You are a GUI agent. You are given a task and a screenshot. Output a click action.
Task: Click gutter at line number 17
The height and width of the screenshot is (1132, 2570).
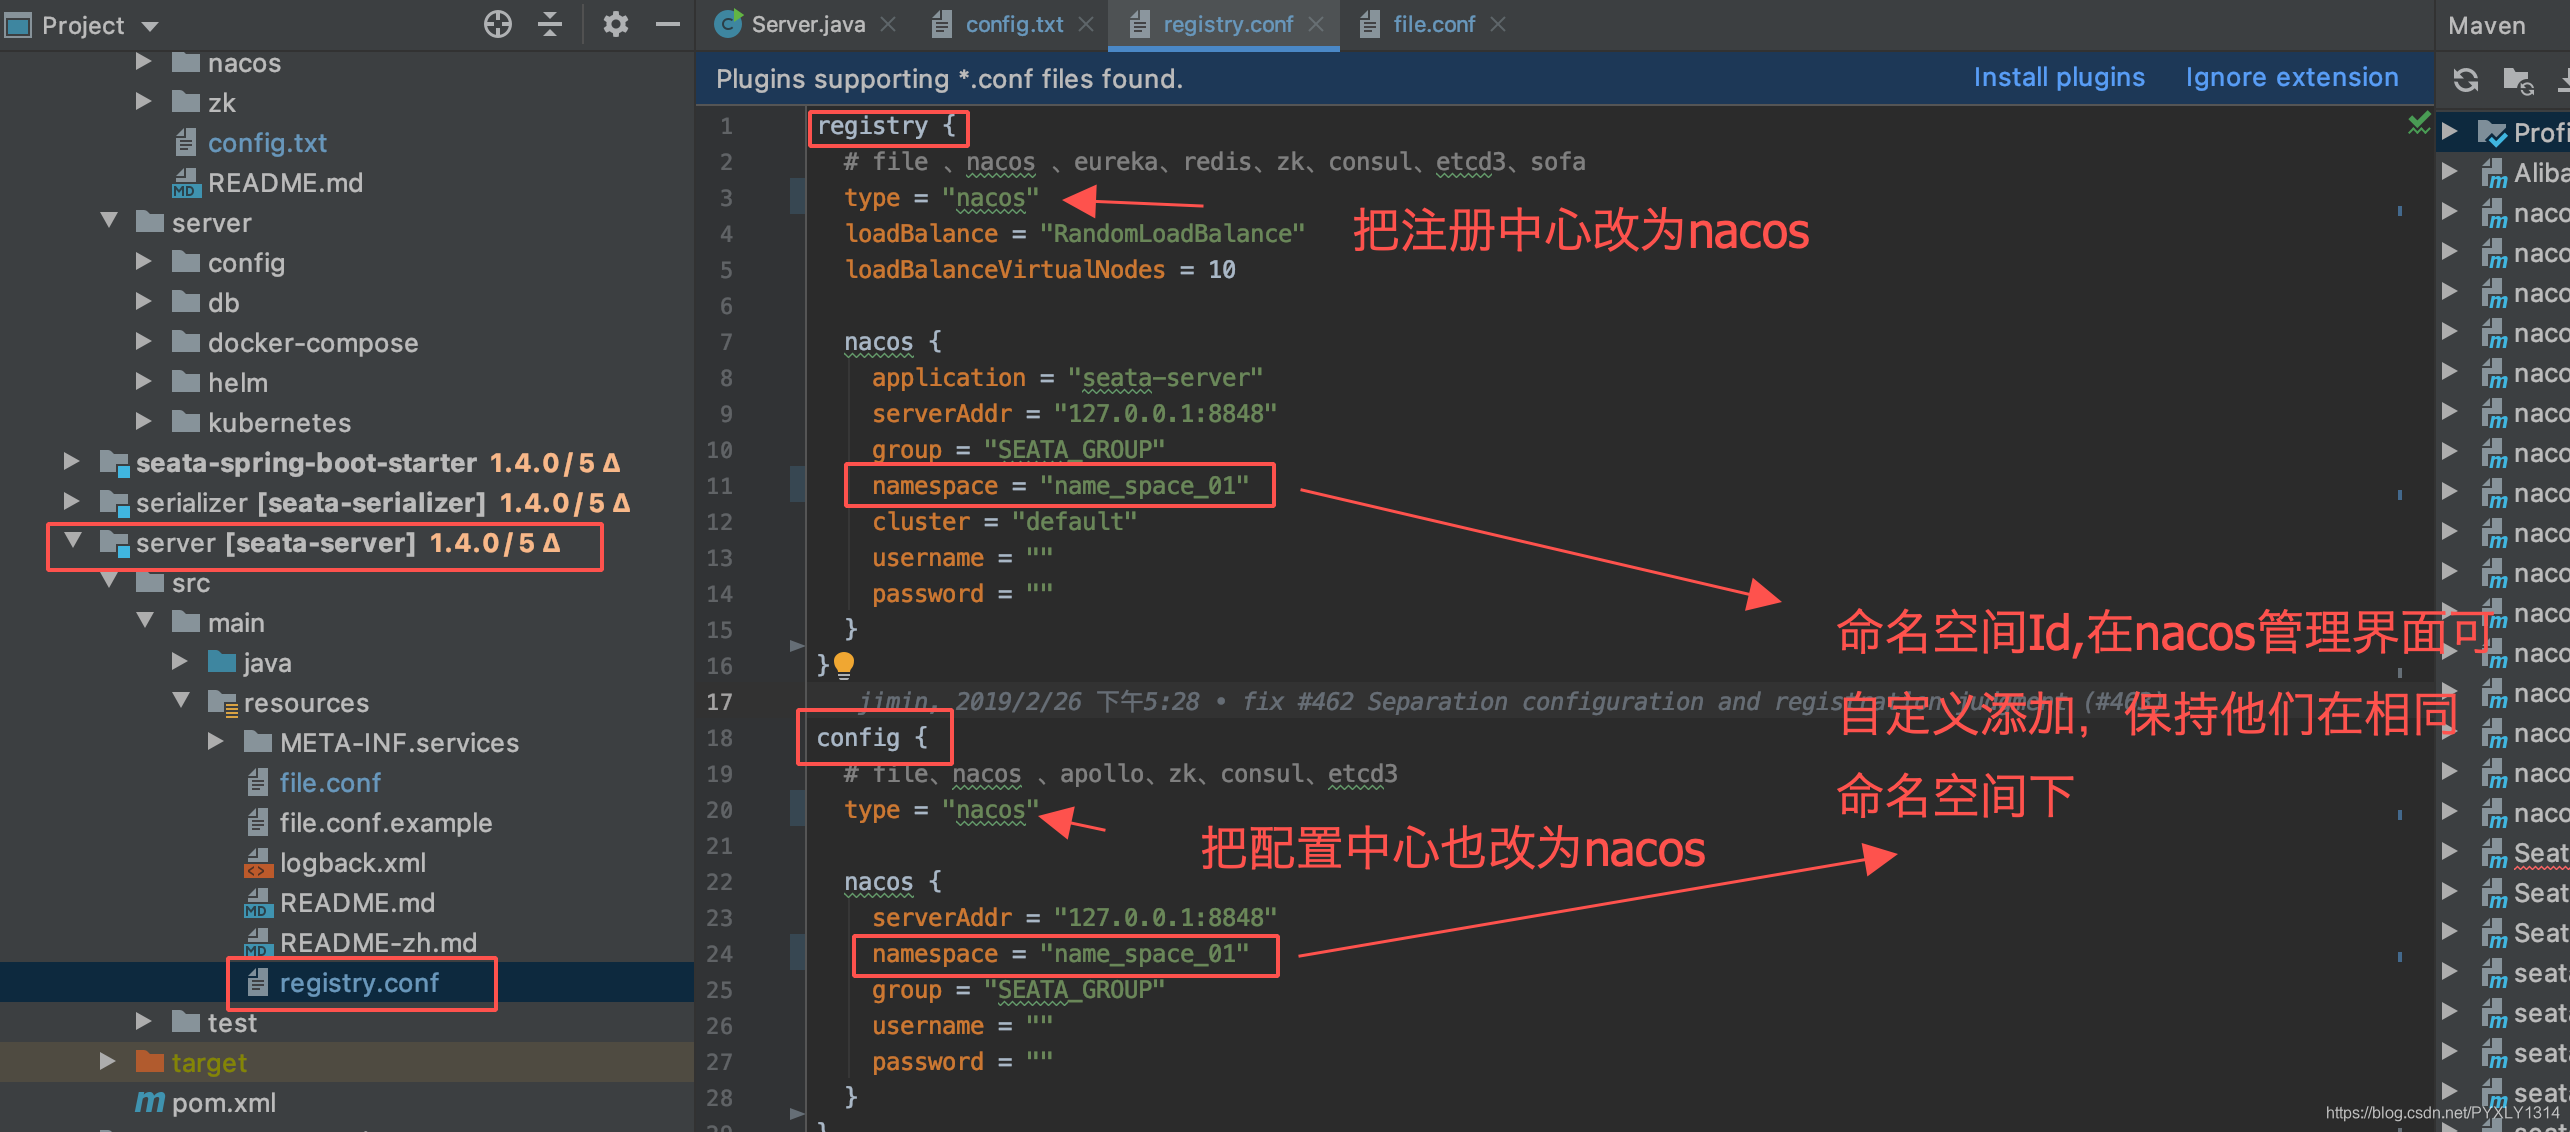pyautogui.click(x=719, y=702)
